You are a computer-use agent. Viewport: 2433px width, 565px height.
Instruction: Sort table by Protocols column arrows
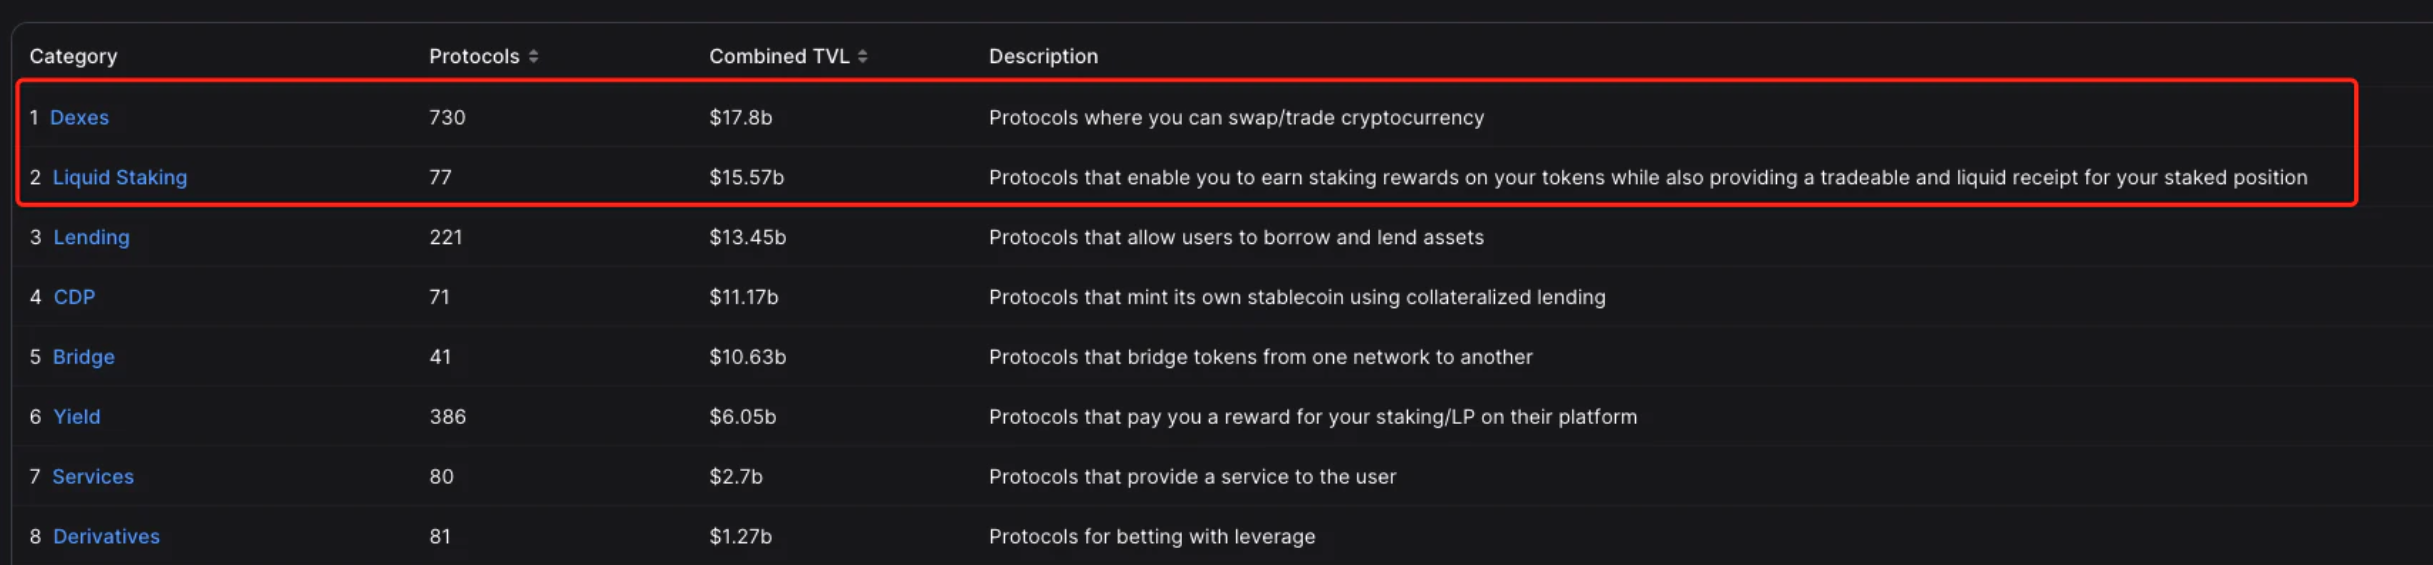[534, 57]
